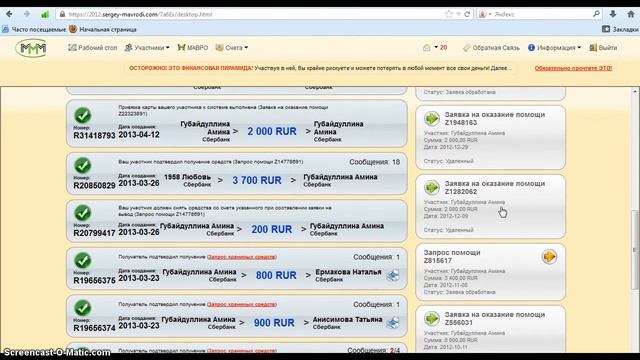This screenshot has width=640, height=360.
Task: Click green arrow icon of request Z556031
Action: (x=432, y=318)
